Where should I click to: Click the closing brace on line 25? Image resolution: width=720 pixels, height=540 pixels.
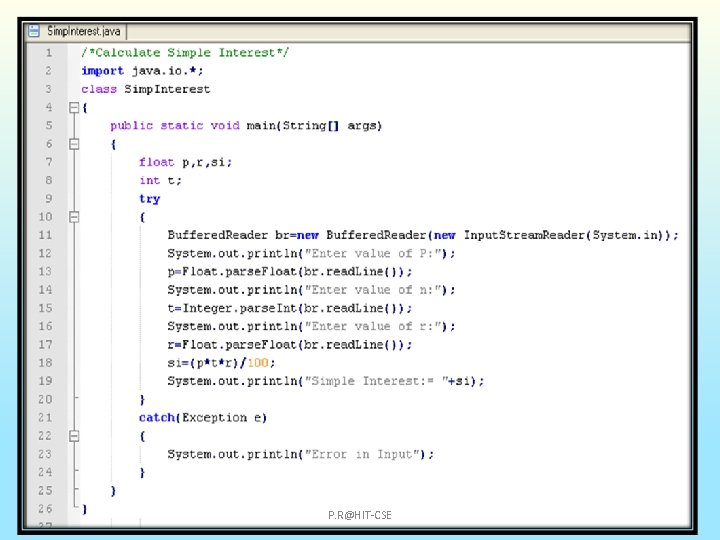click(x=113, y=491)
